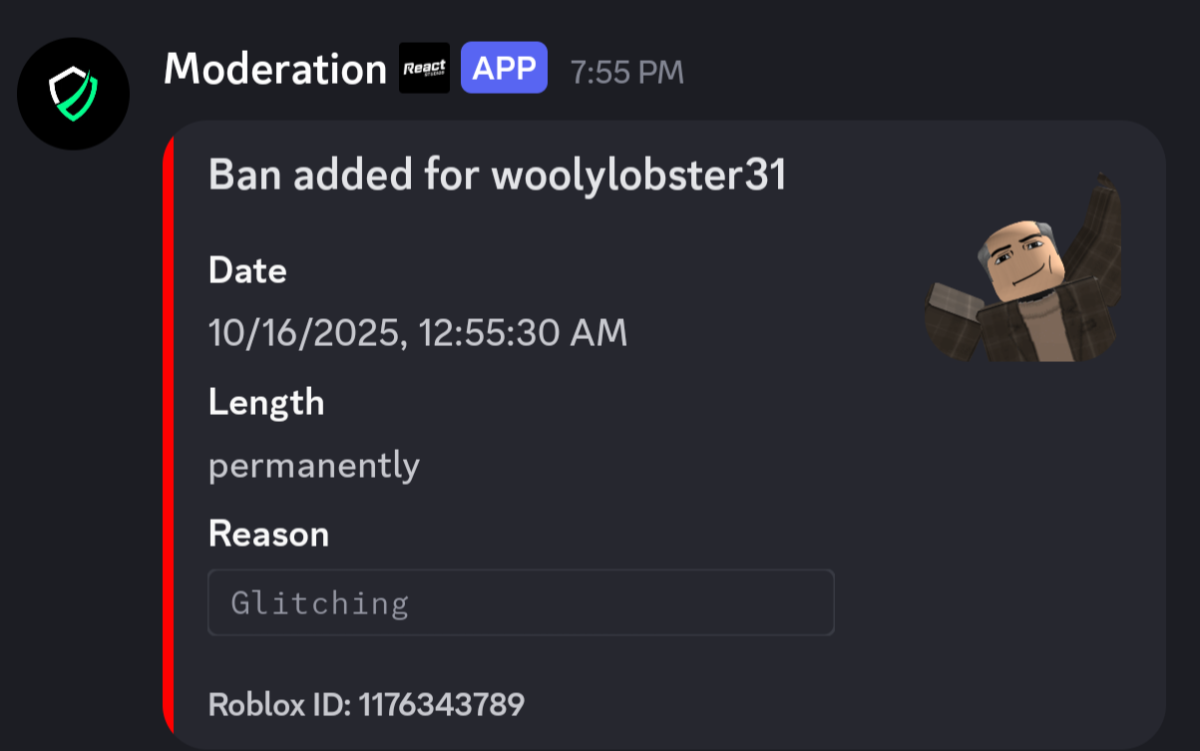The image size is (1200, 751).
Task: Click the "permanently" ban length value
Action: pyautogui.click(x=314, y=466)
